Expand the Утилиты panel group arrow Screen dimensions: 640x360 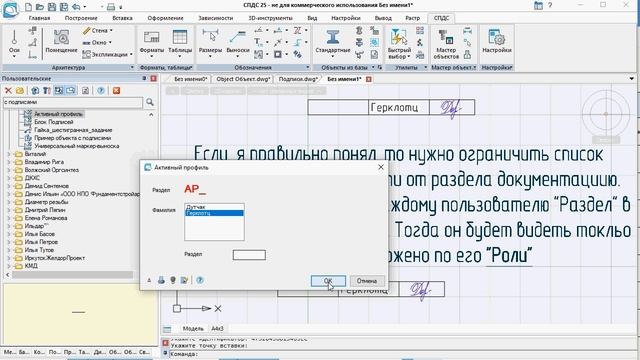pos(425,67)
